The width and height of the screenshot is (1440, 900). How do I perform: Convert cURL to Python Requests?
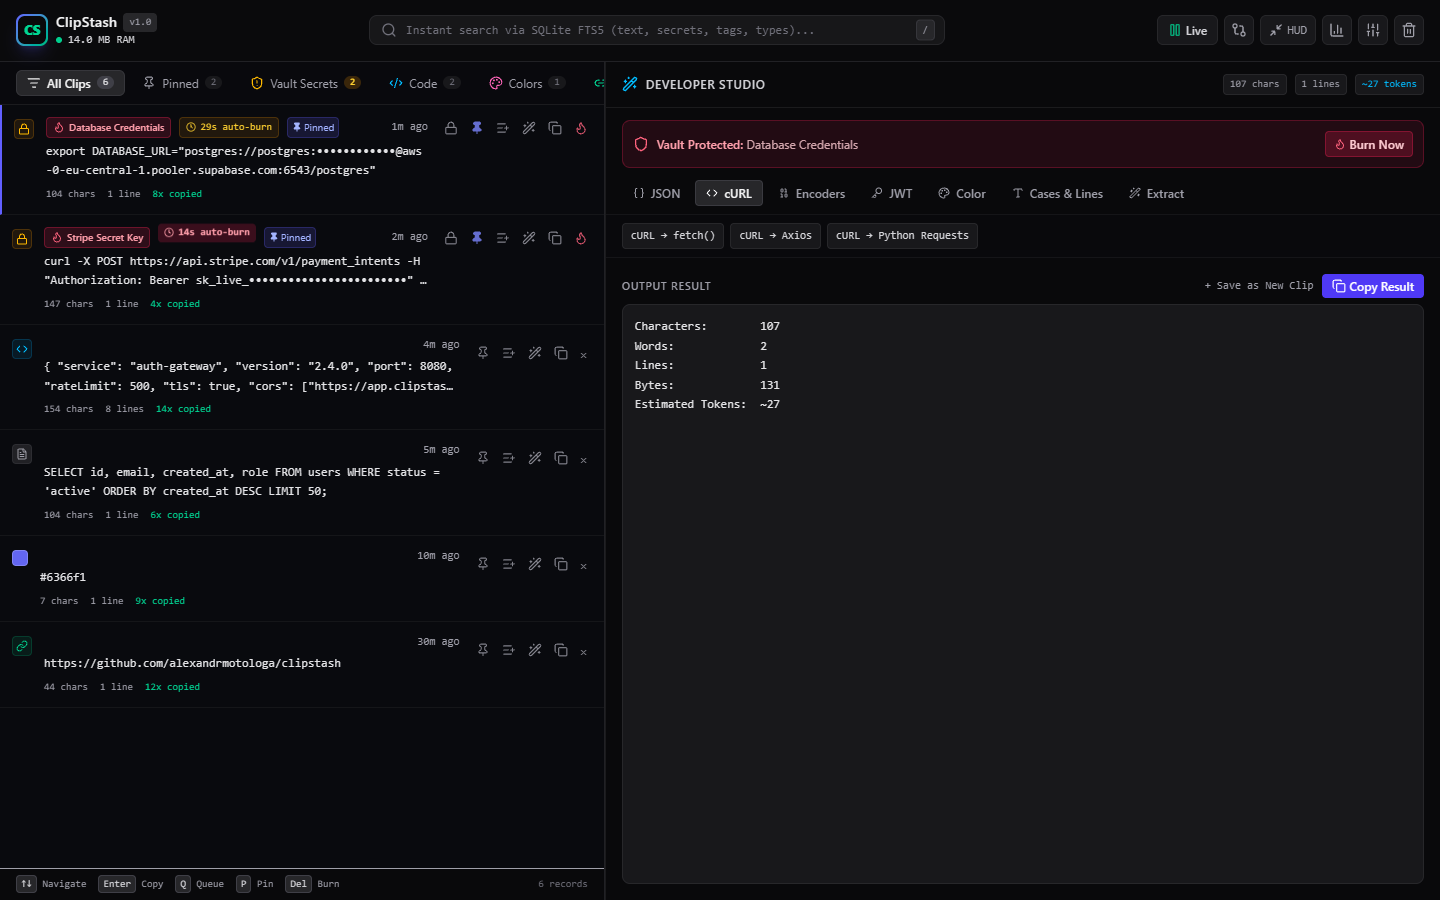point(902,236)
